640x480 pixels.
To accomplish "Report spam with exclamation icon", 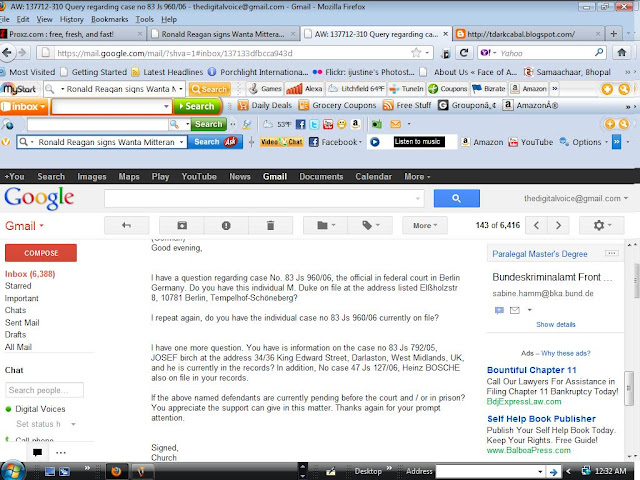I will (226, 225).
